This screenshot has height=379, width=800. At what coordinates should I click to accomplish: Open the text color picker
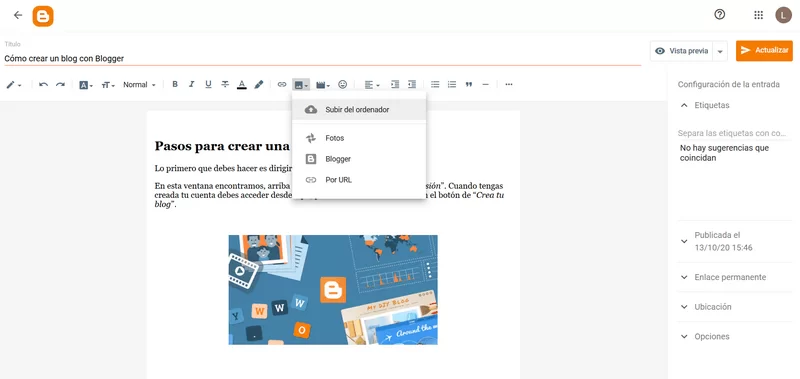click(x=242, y=85)
